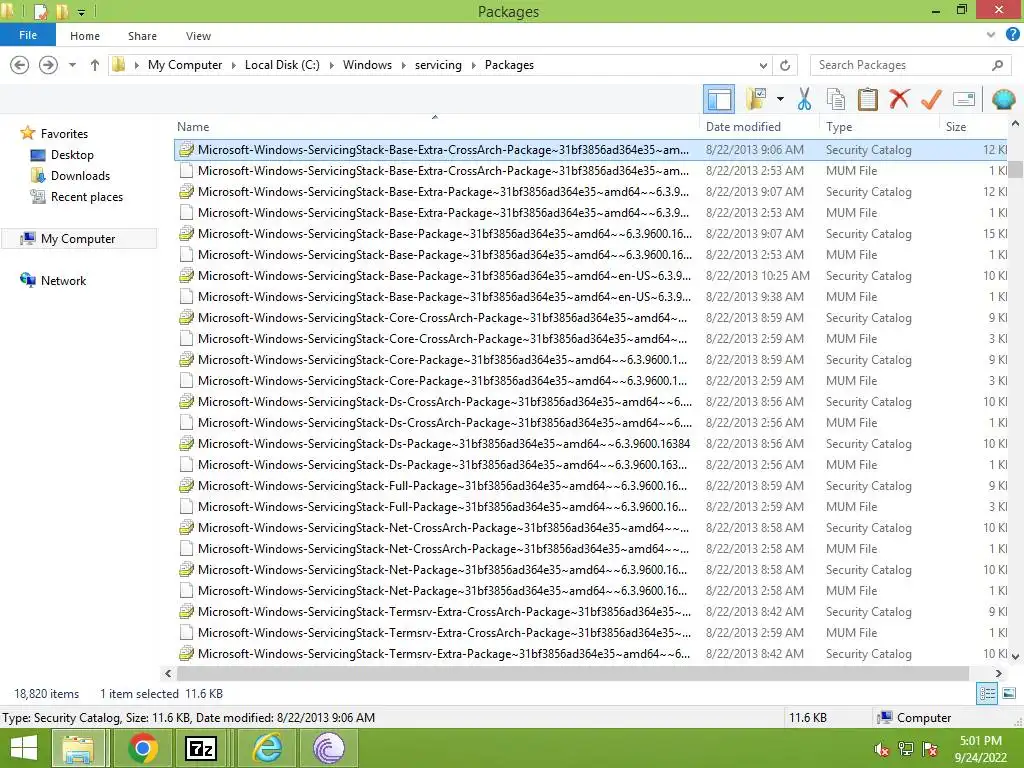Paste using the clipboard toolbar icon
1024x768 pixels.
point(867,99)
